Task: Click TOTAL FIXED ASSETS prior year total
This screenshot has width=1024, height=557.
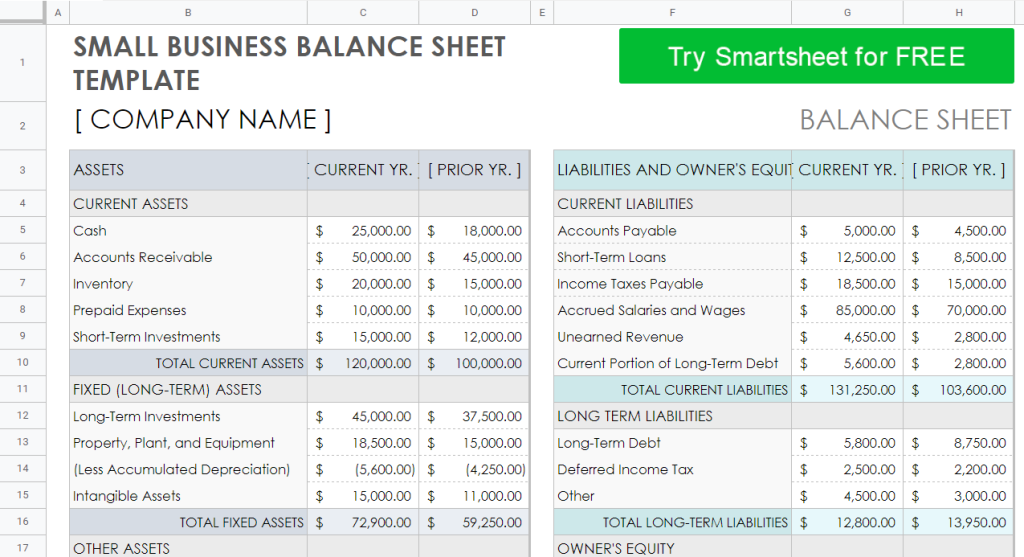Action: tap(474, 522)
